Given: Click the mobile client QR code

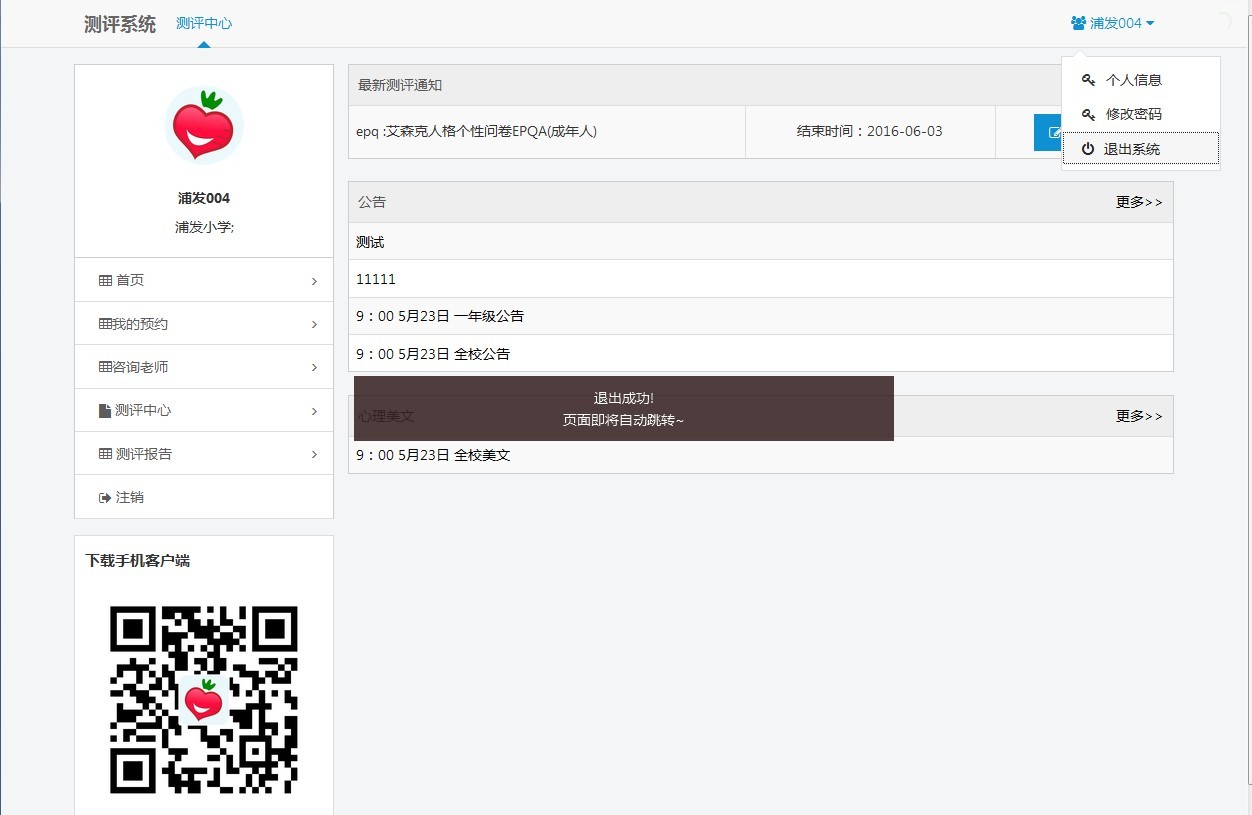Looking at the screenshot, I should coord(203,699).
